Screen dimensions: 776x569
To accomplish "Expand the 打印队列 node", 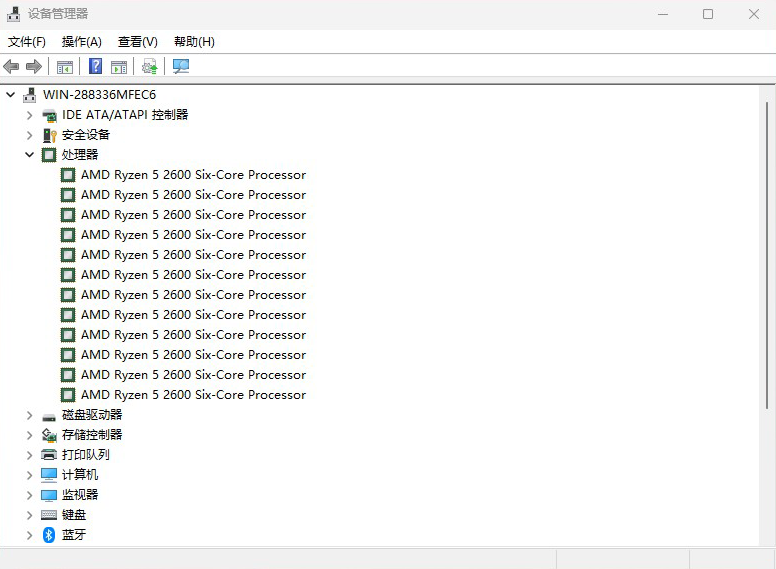I will pyautogui.click(x=30, y=455).
